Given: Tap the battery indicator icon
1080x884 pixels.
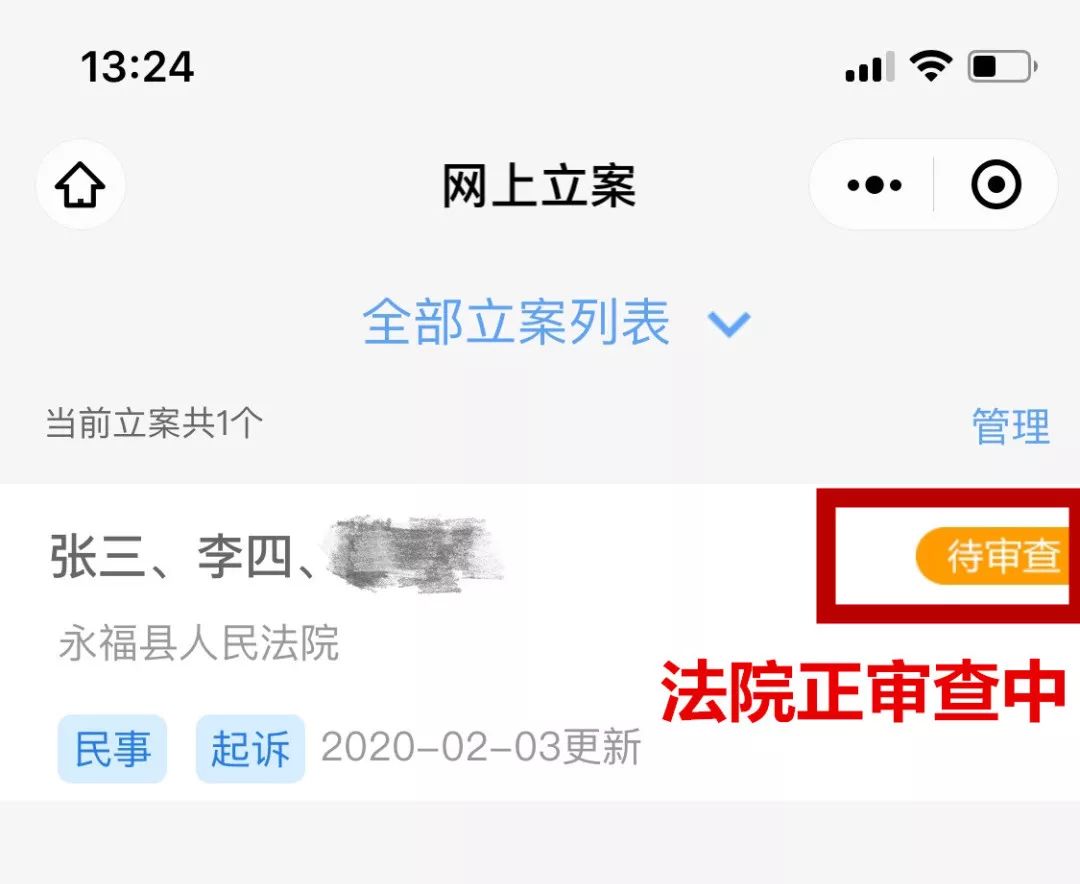Looking at the screenshot, I should click(x=1002, y=67).
